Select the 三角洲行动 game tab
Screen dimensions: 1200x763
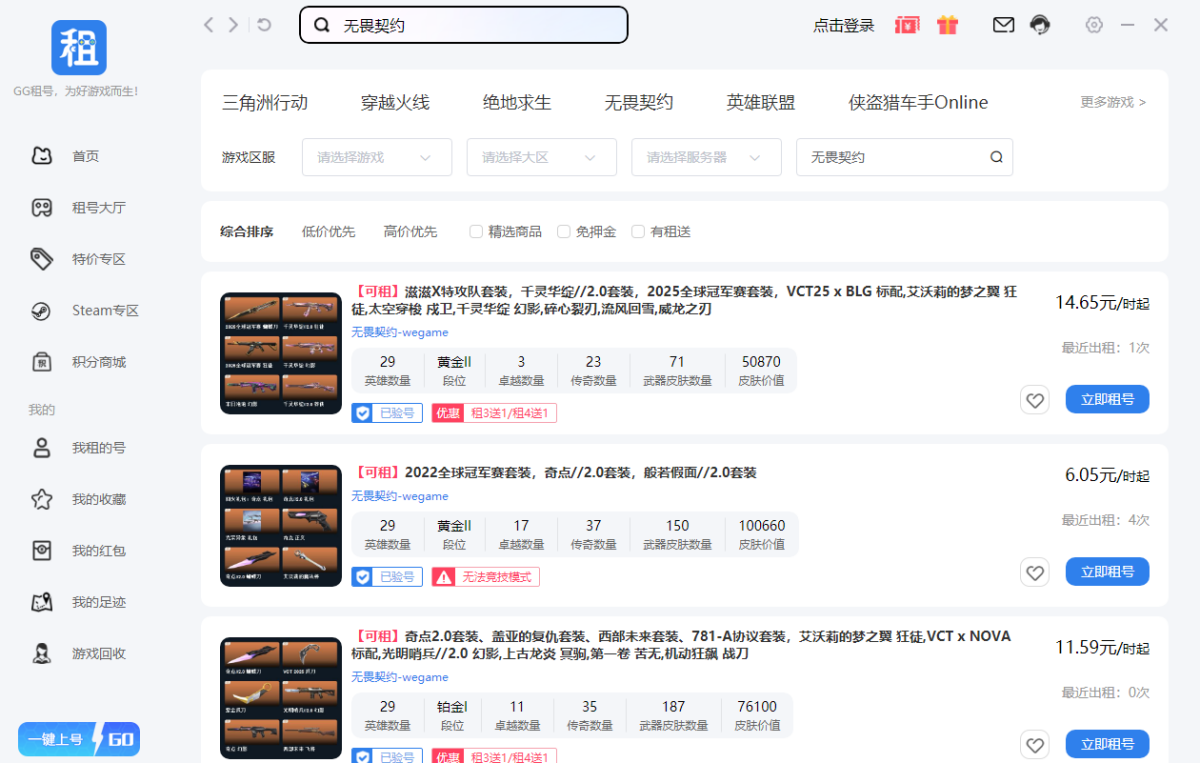(265, 102)
